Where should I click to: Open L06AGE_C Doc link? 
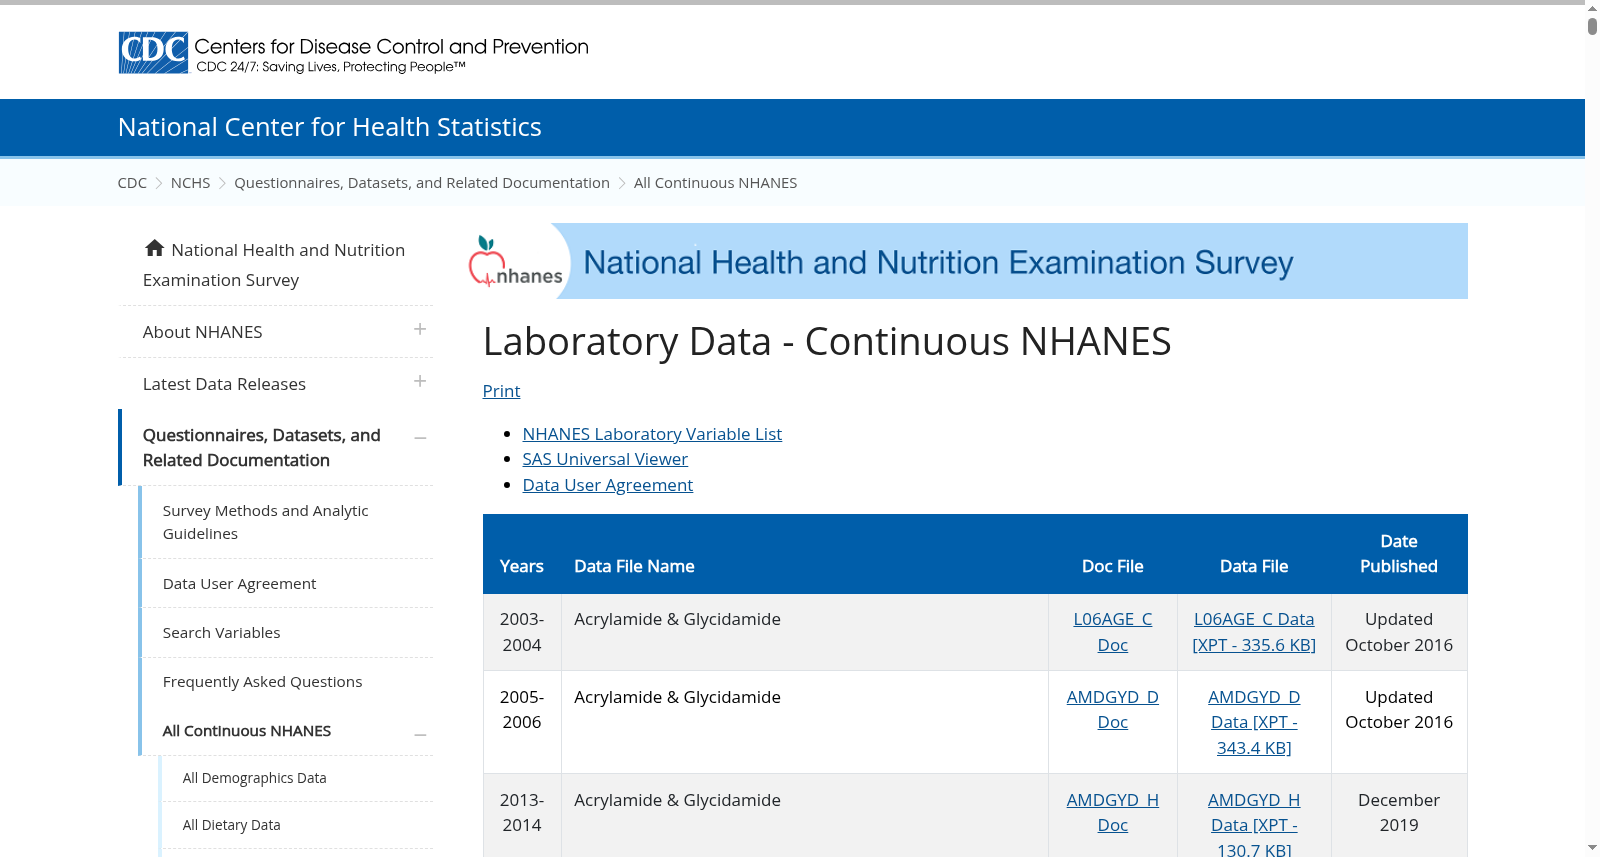pyautogui.click(x=1113, y=632)
